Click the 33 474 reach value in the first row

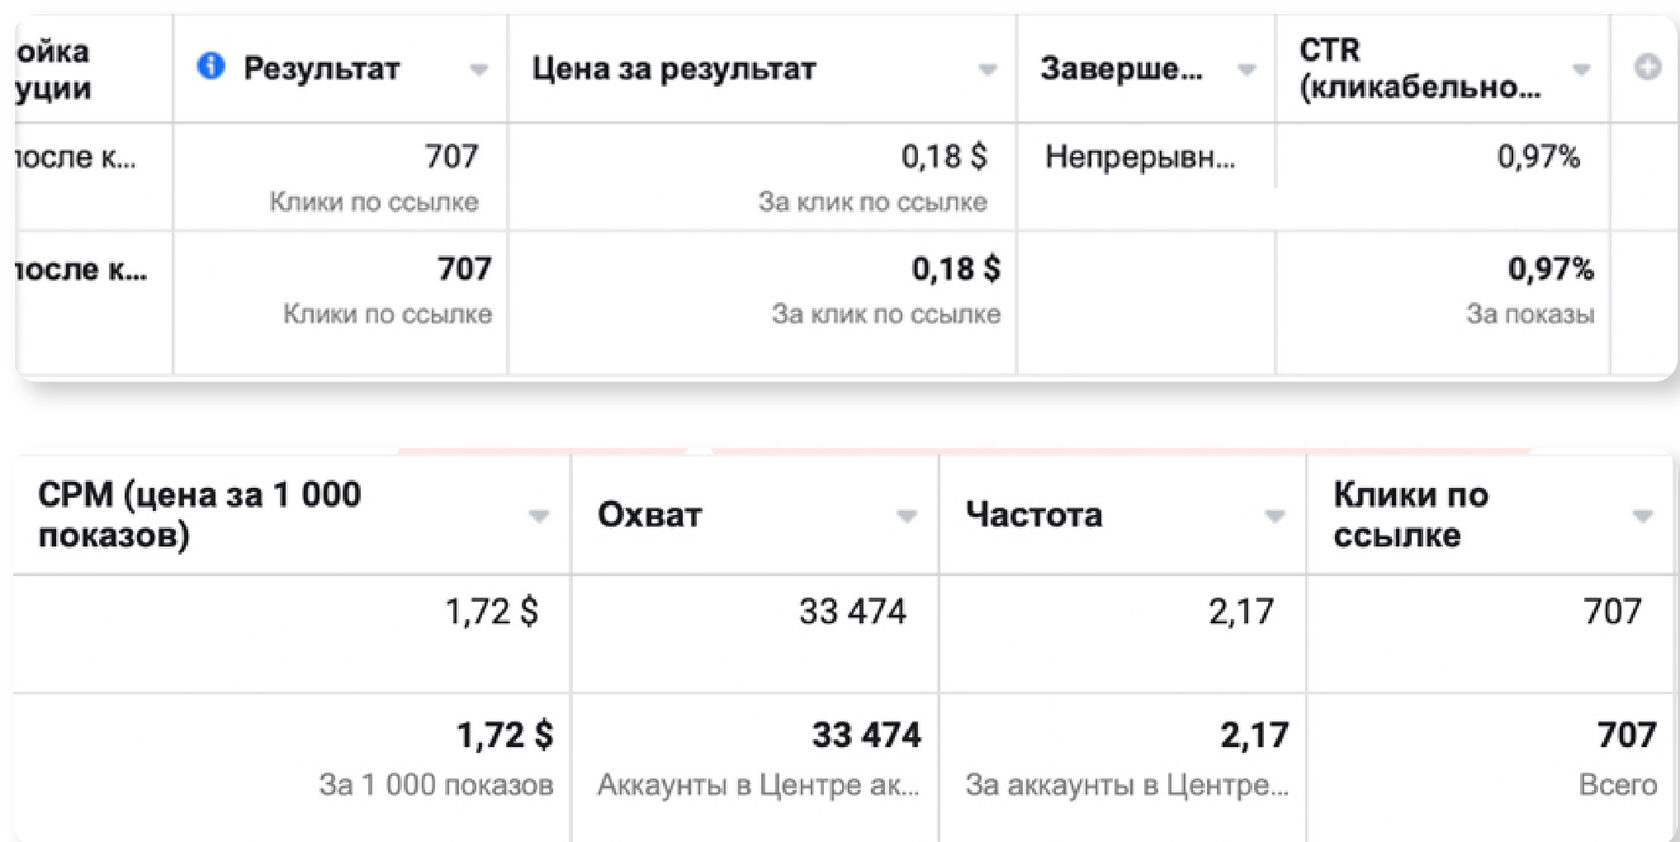point(852,611)
